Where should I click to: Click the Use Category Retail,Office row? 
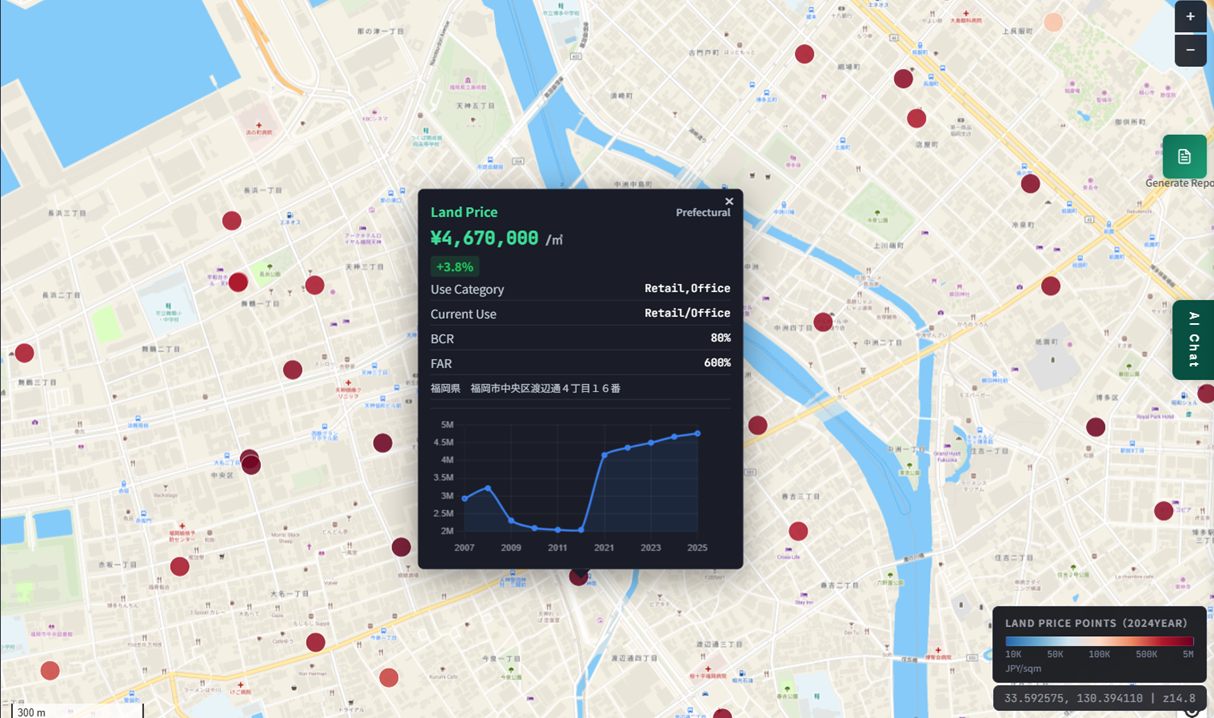click(580, 289)
